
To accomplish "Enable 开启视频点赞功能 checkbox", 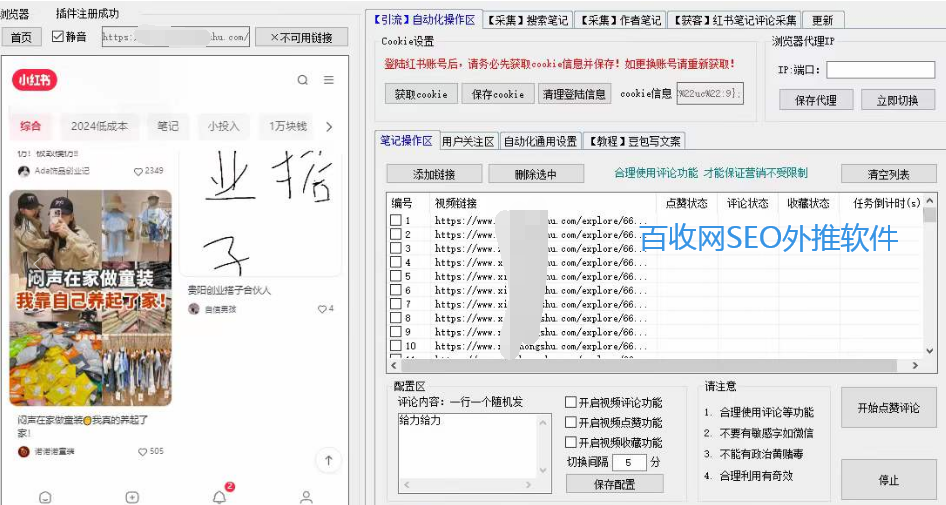I will pos(571,422).
